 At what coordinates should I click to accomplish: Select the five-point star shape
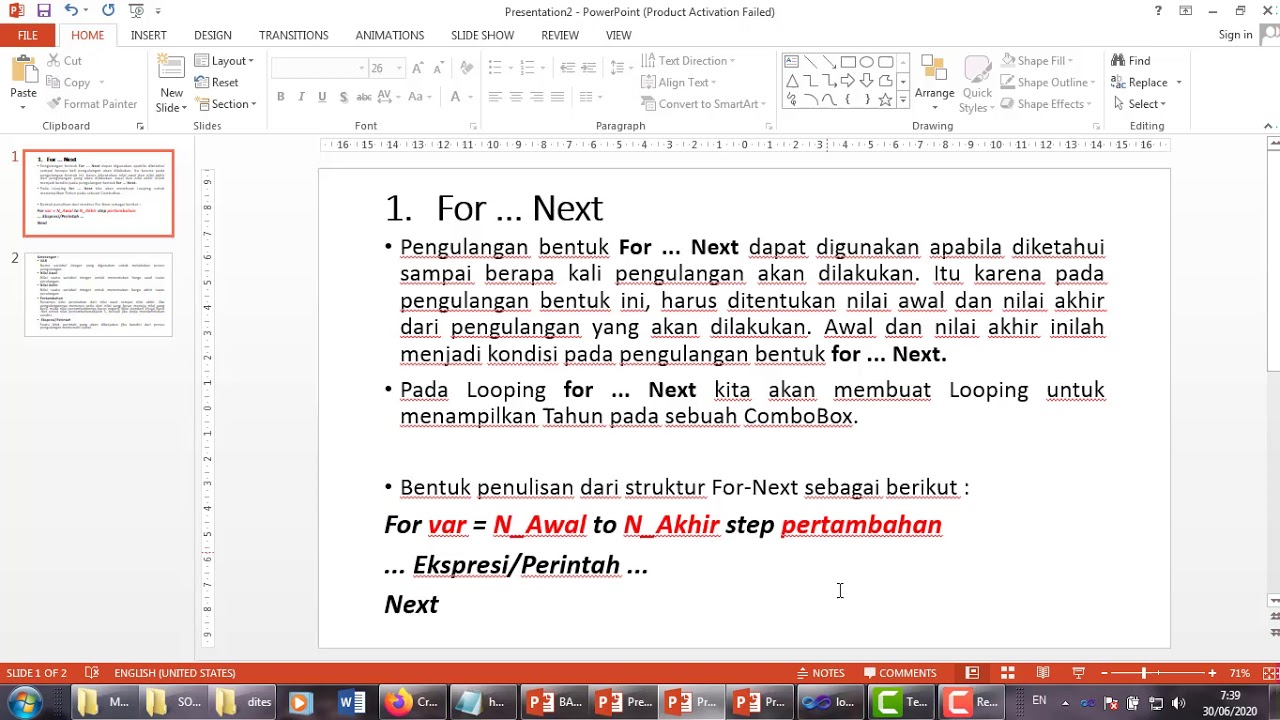point(885,99)
